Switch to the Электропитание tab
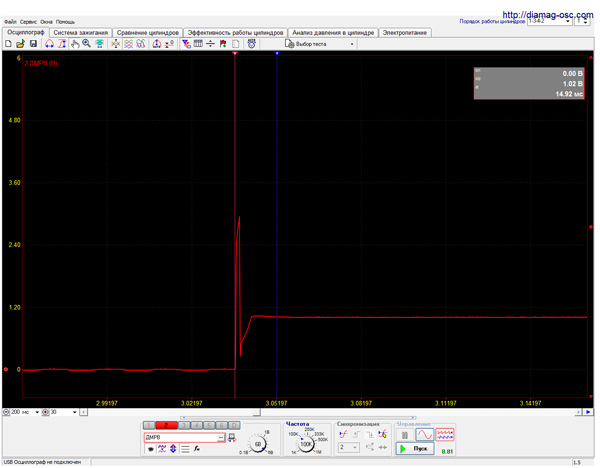Viewport: 600px width, 468px height. (x=405, y=33)
